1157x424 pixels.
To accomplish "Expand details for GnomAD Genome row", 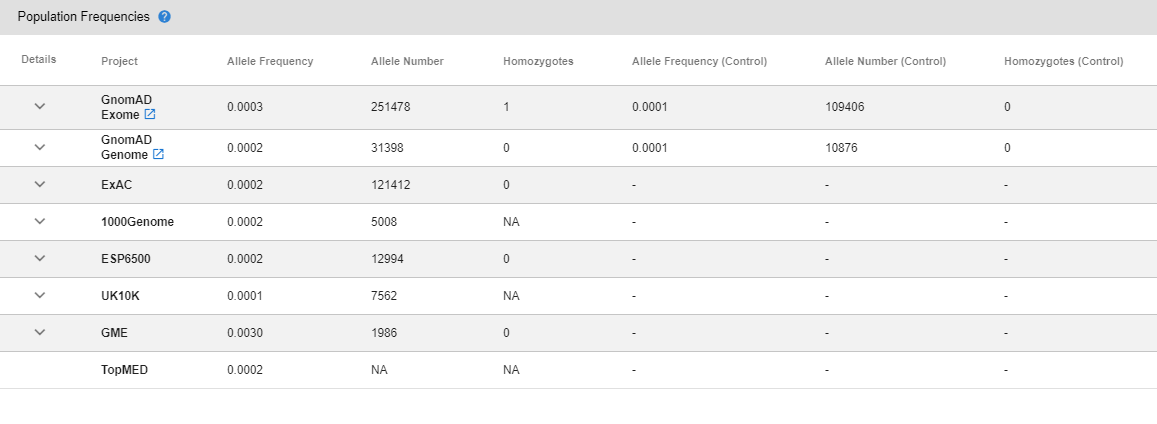I will pos(40,147).
